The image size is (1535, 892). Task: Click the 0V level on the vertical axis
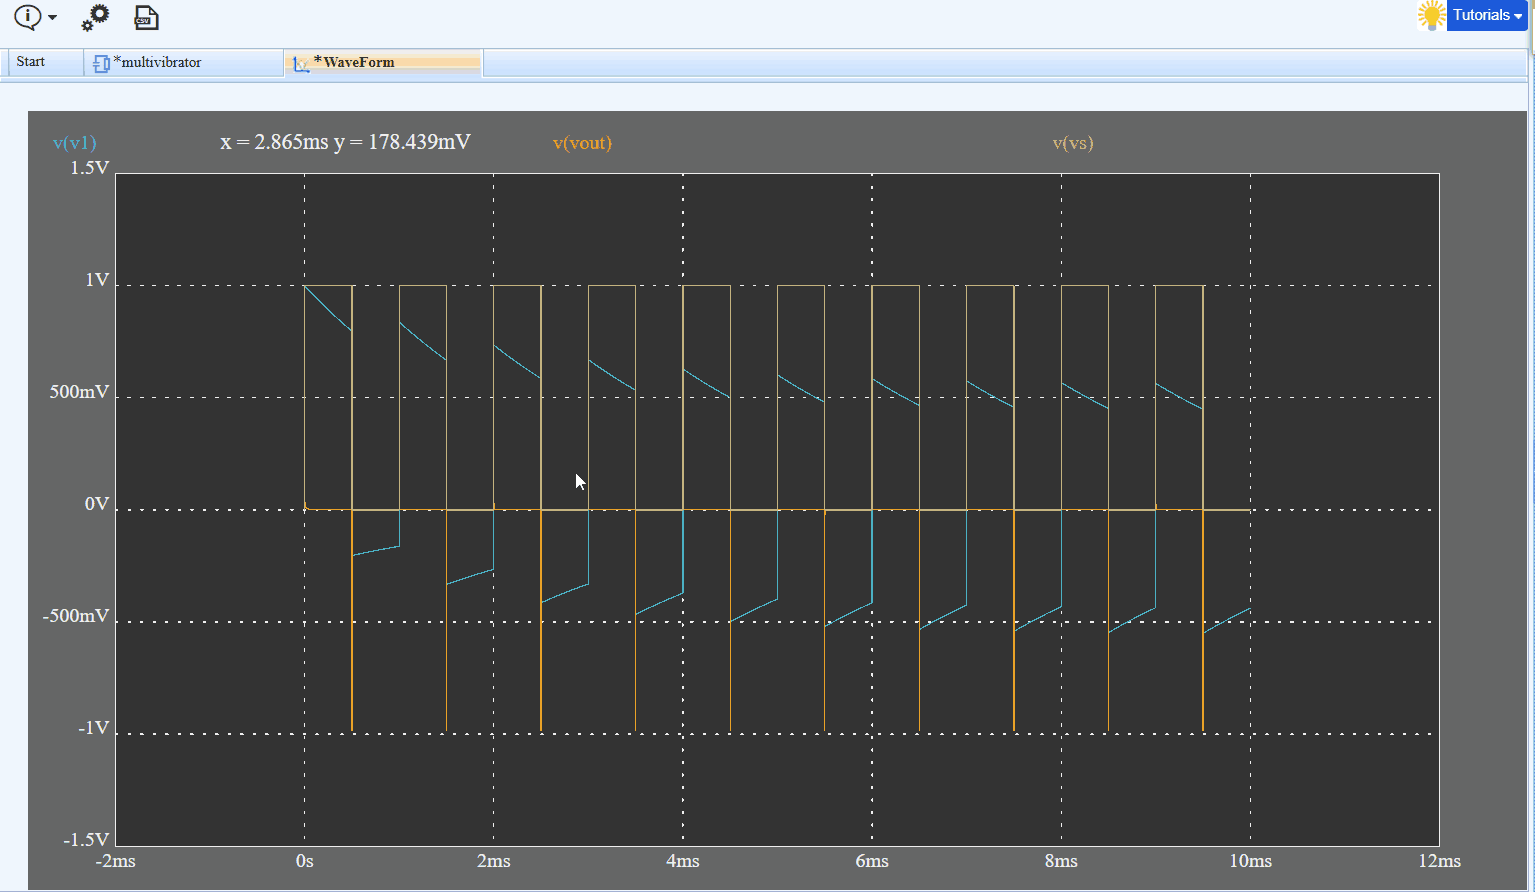(96, 504)
